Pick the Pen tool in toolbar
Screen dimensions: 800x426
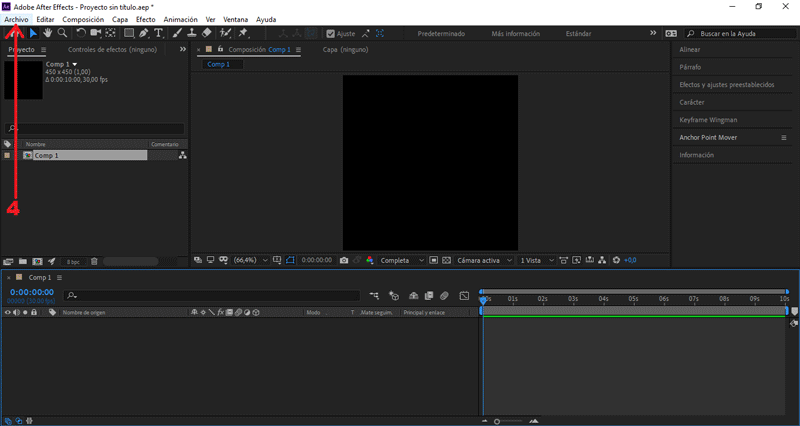(144, 33)
